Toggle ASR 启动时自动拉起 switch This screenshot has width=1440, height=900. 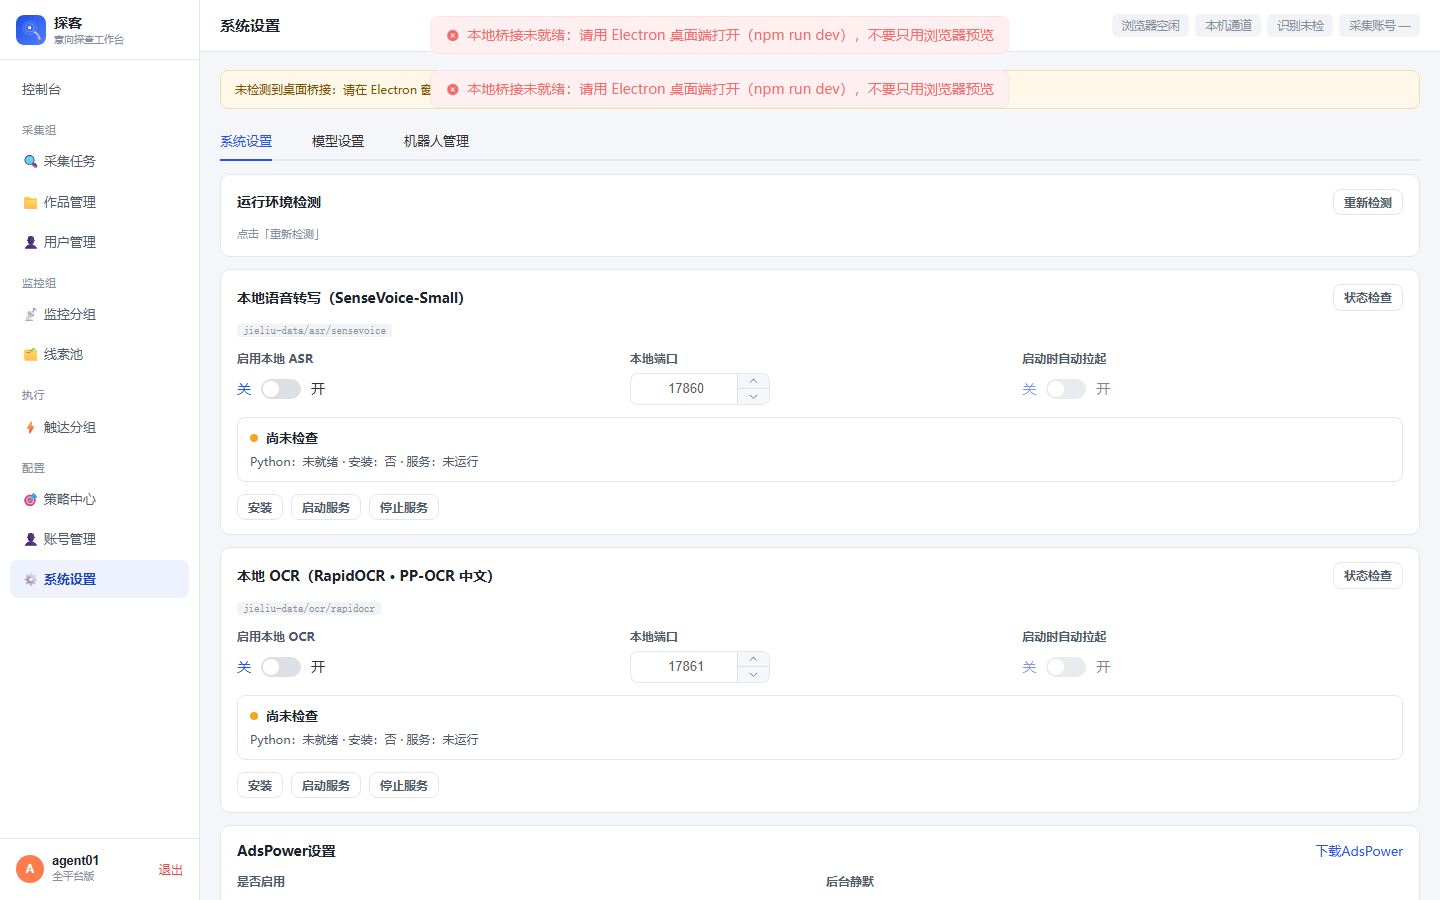pyautogui.click(x=1066, y=389)
